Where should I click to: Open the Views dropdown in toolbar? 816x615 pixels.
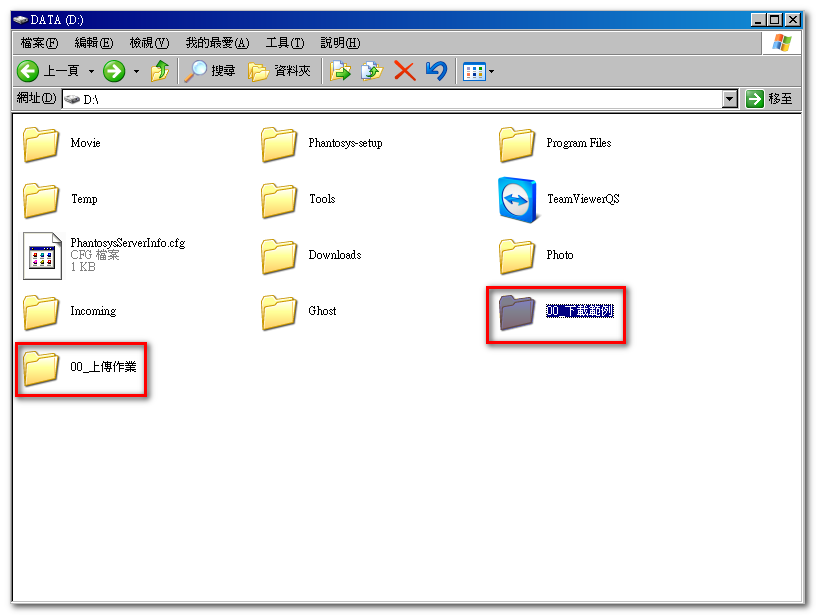[x=479, y=71]
